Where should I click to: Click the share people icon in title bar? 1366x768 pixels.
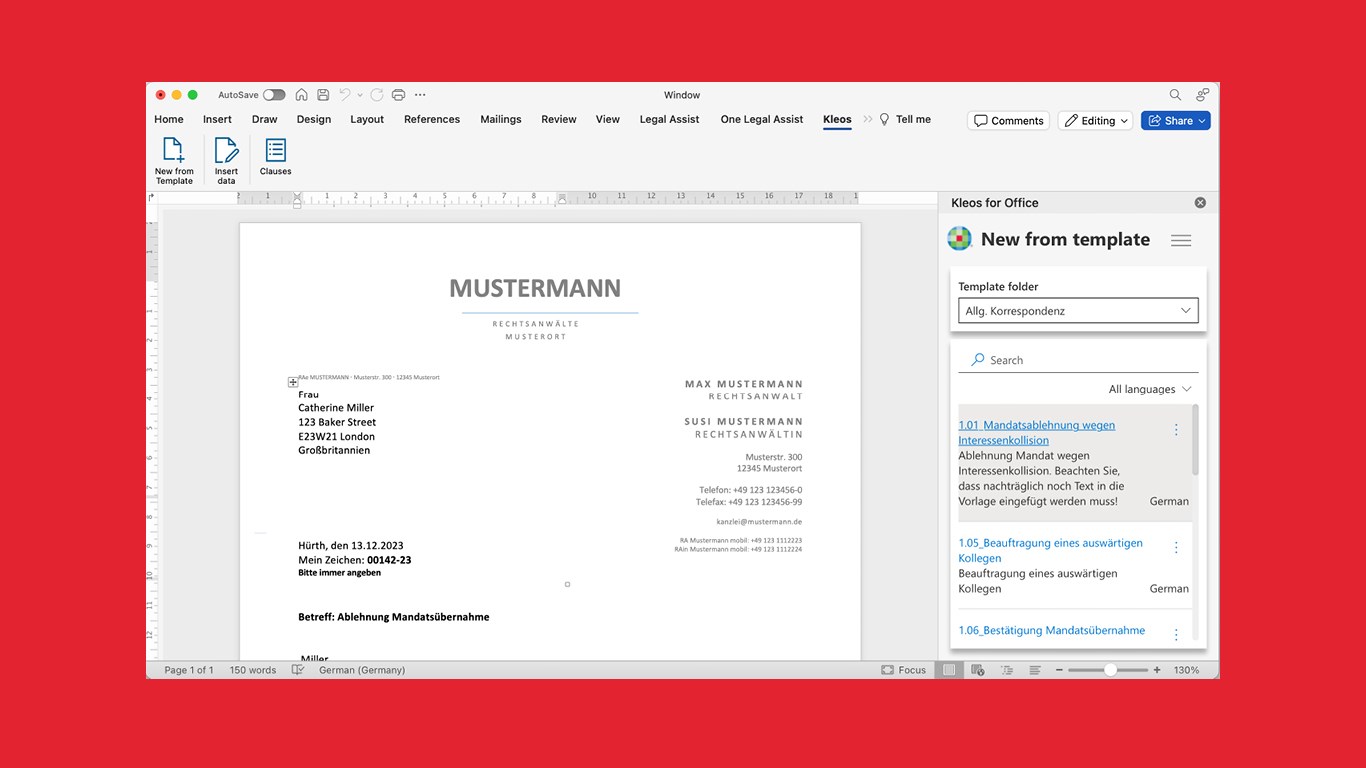(1202, 95)
